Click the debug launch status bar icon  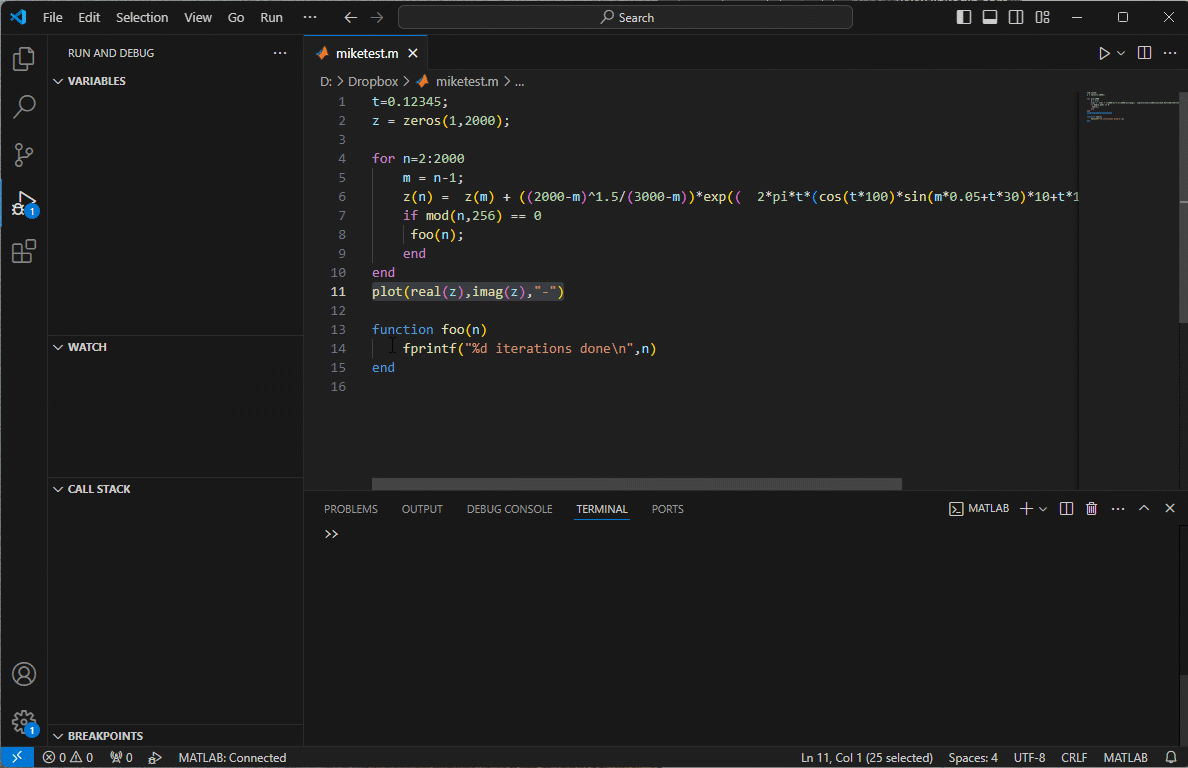click(x=155, y=757)
